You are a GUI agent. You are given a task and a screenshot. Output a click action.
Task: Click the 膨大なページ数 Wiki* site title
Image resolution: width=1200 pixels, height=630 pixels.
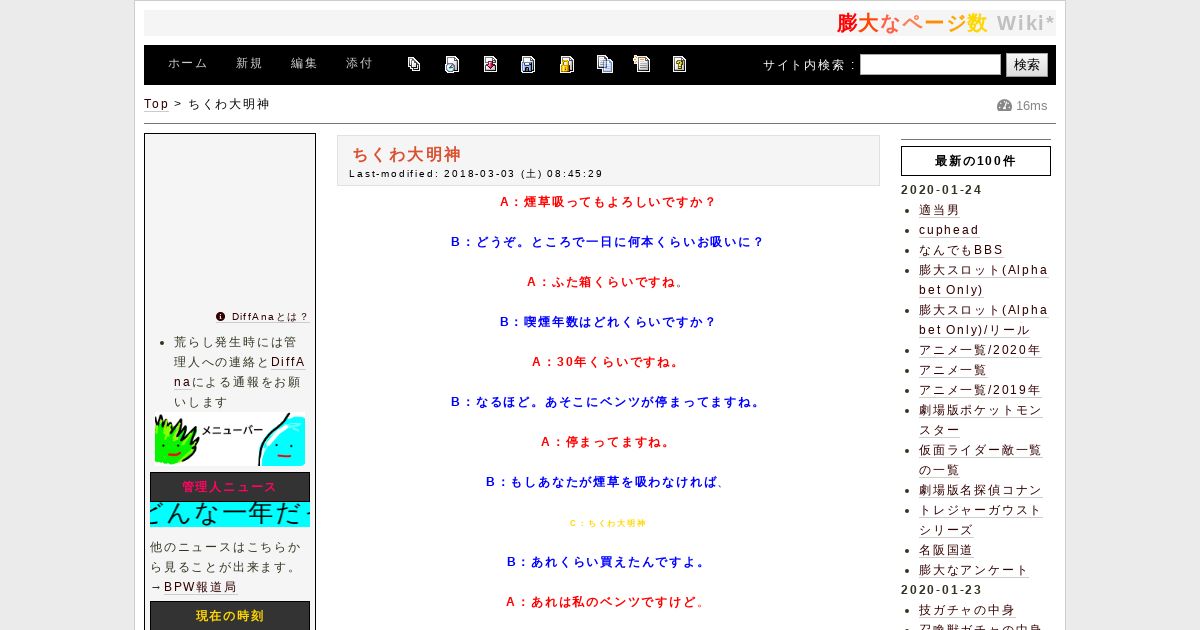click(x=945, y=23)
